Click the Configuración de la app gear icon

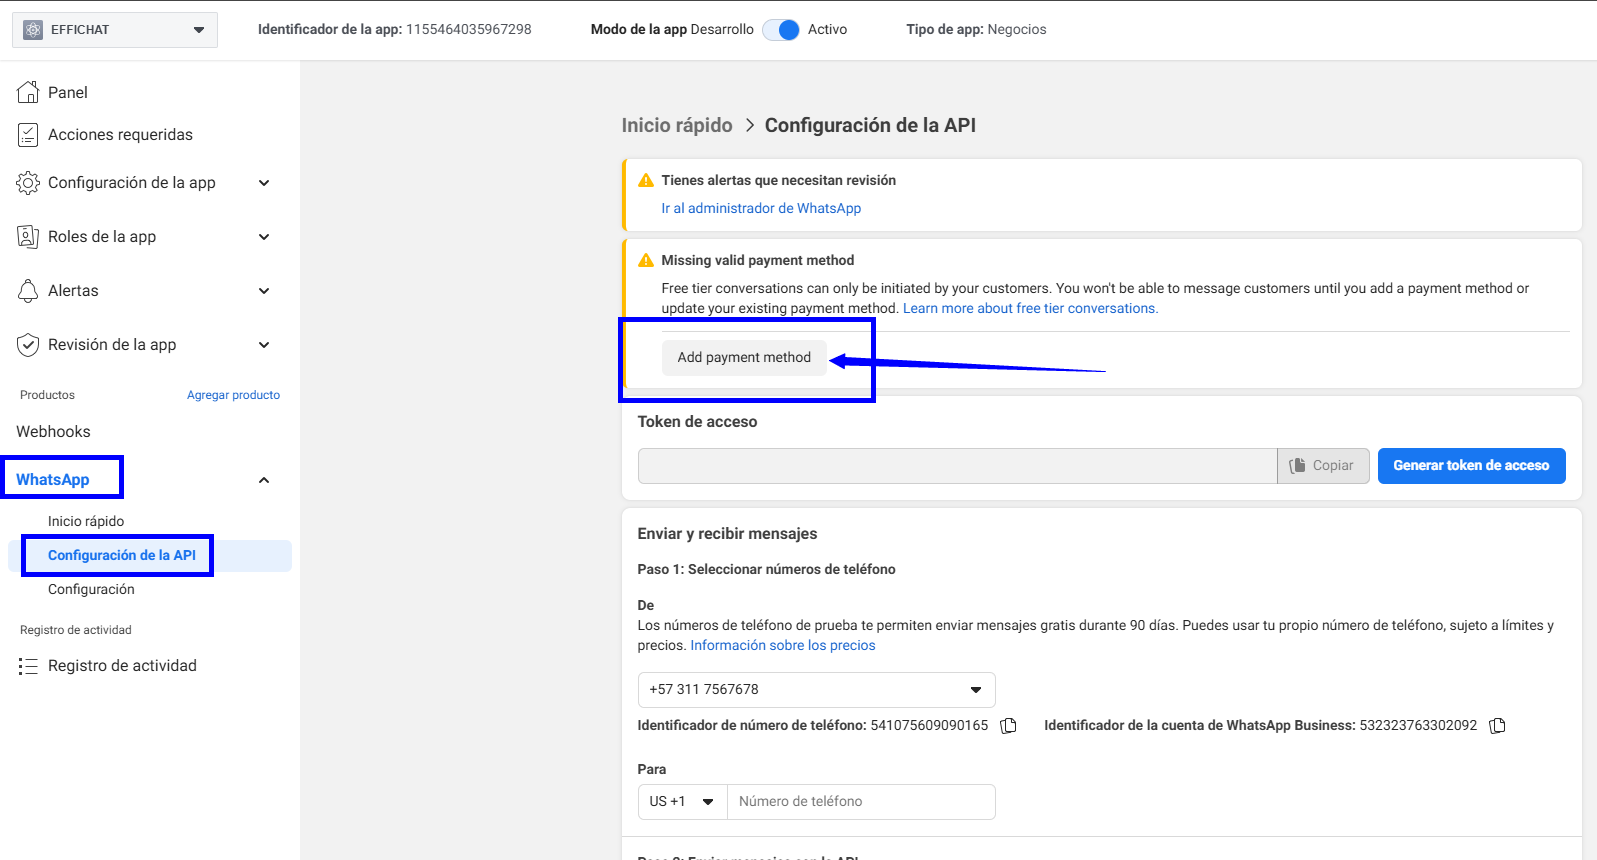click(28, 183)
